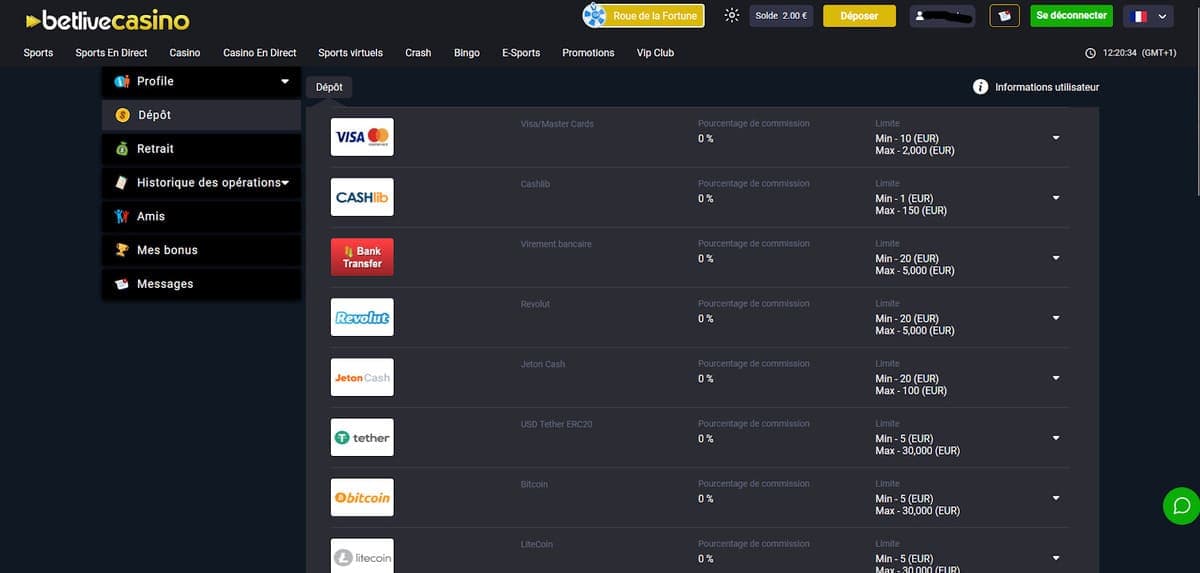Click the Amis friends icon

(122, 216)
